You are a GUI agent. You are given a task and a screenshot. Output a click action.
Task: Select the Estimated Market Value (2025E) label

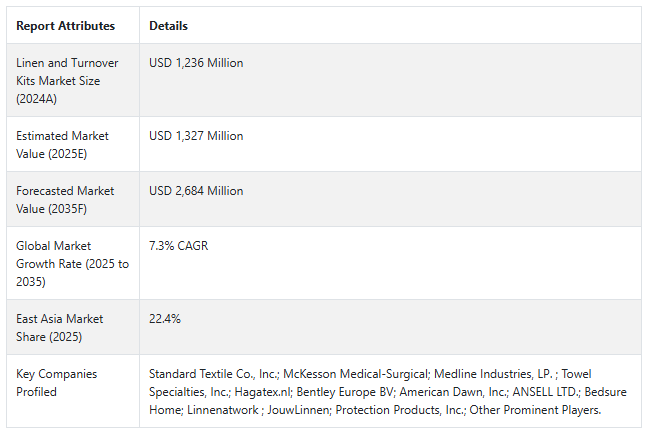click(x=62, y=144)
